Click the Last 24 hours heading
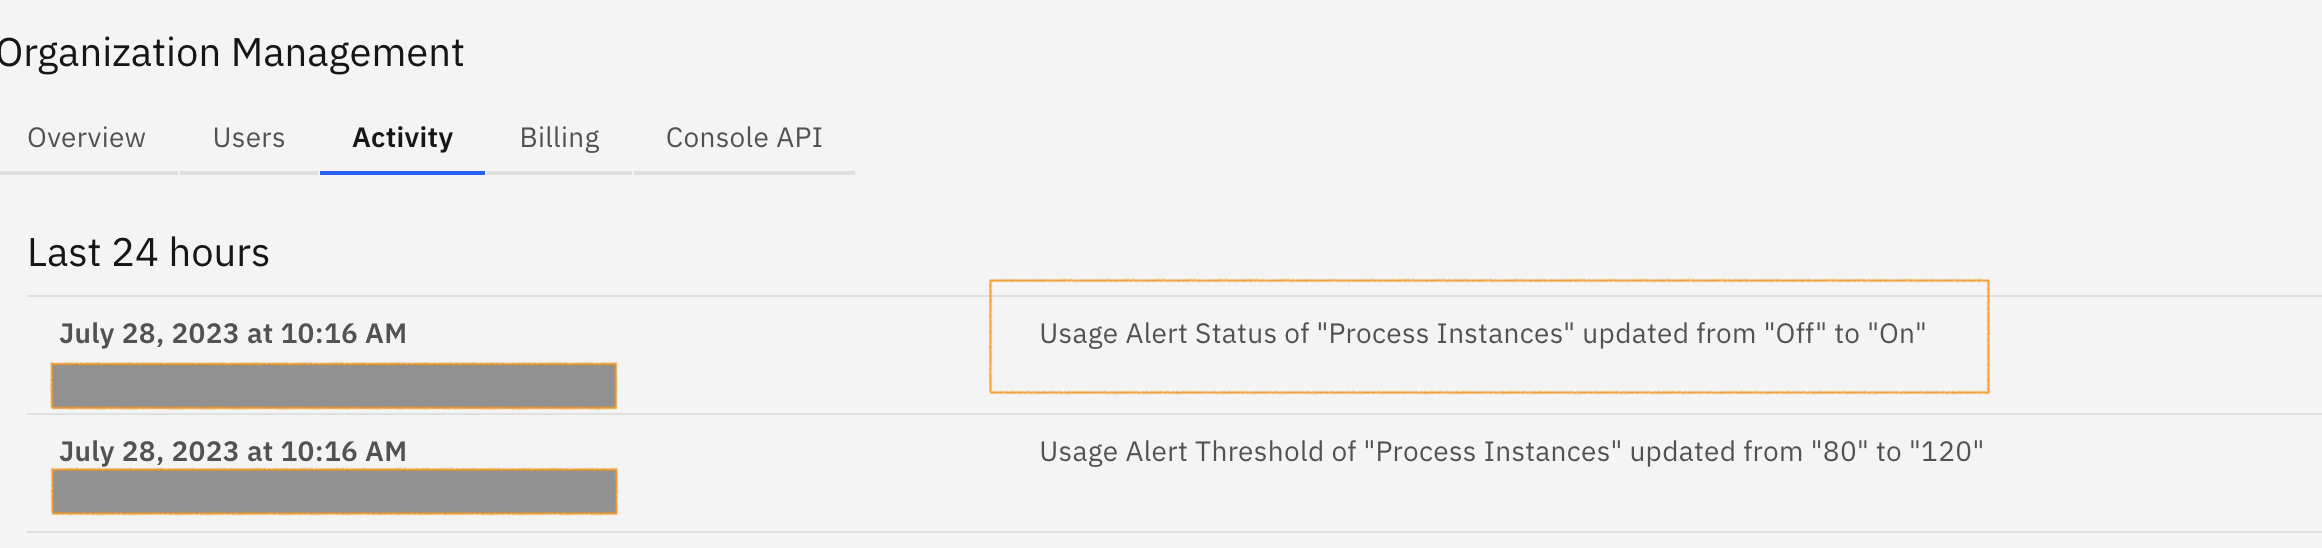 pyautogui.click(x=148, y=253)
